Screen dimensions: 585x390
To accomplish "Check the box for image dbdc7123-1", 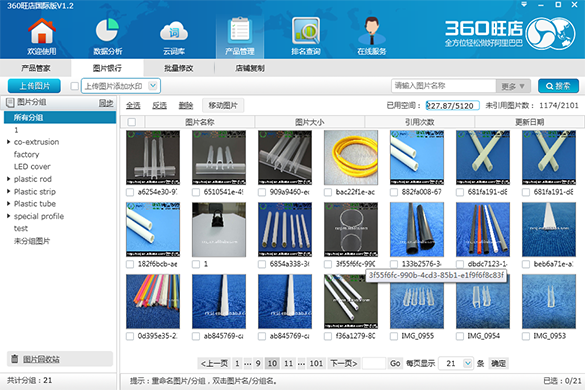I will [460, 264].
